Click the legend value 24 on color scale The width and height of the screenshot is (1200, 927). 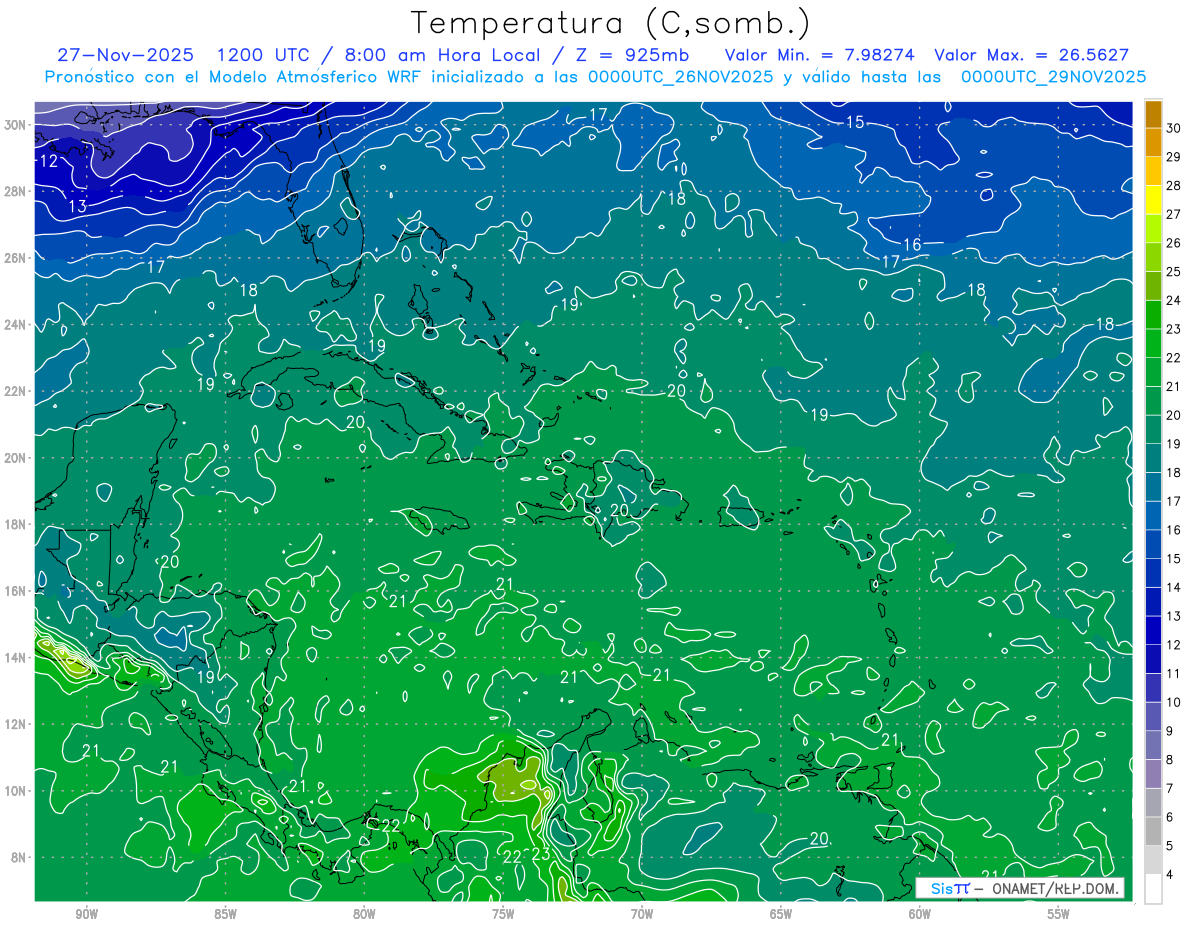click(x=1174, y=300)
